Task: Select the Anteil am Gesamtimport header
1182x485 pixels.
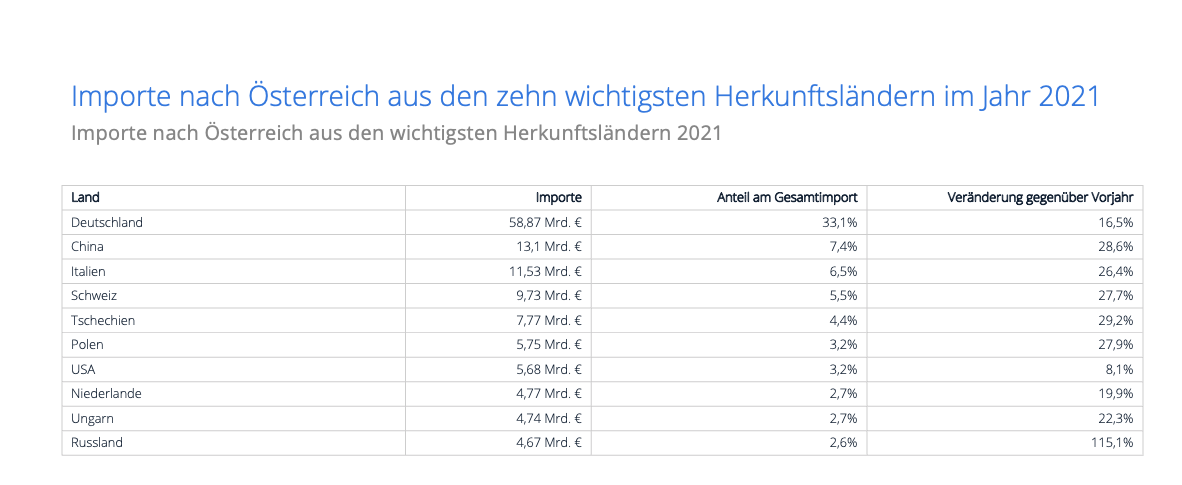Action: 787,198
